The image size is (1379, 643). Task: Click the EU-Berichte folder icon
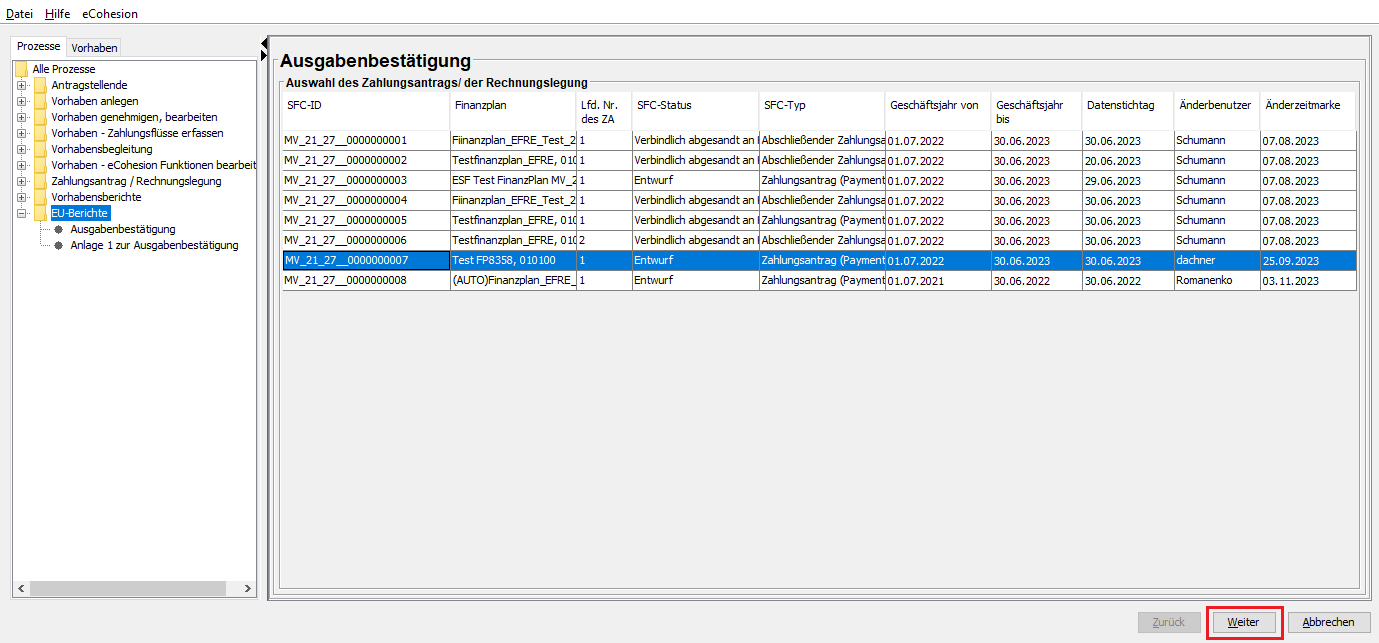point(40,213)
